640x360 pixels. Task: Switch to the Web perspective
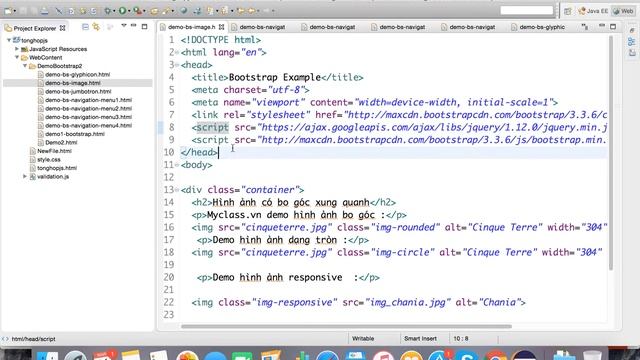click(x=623, y=11)
